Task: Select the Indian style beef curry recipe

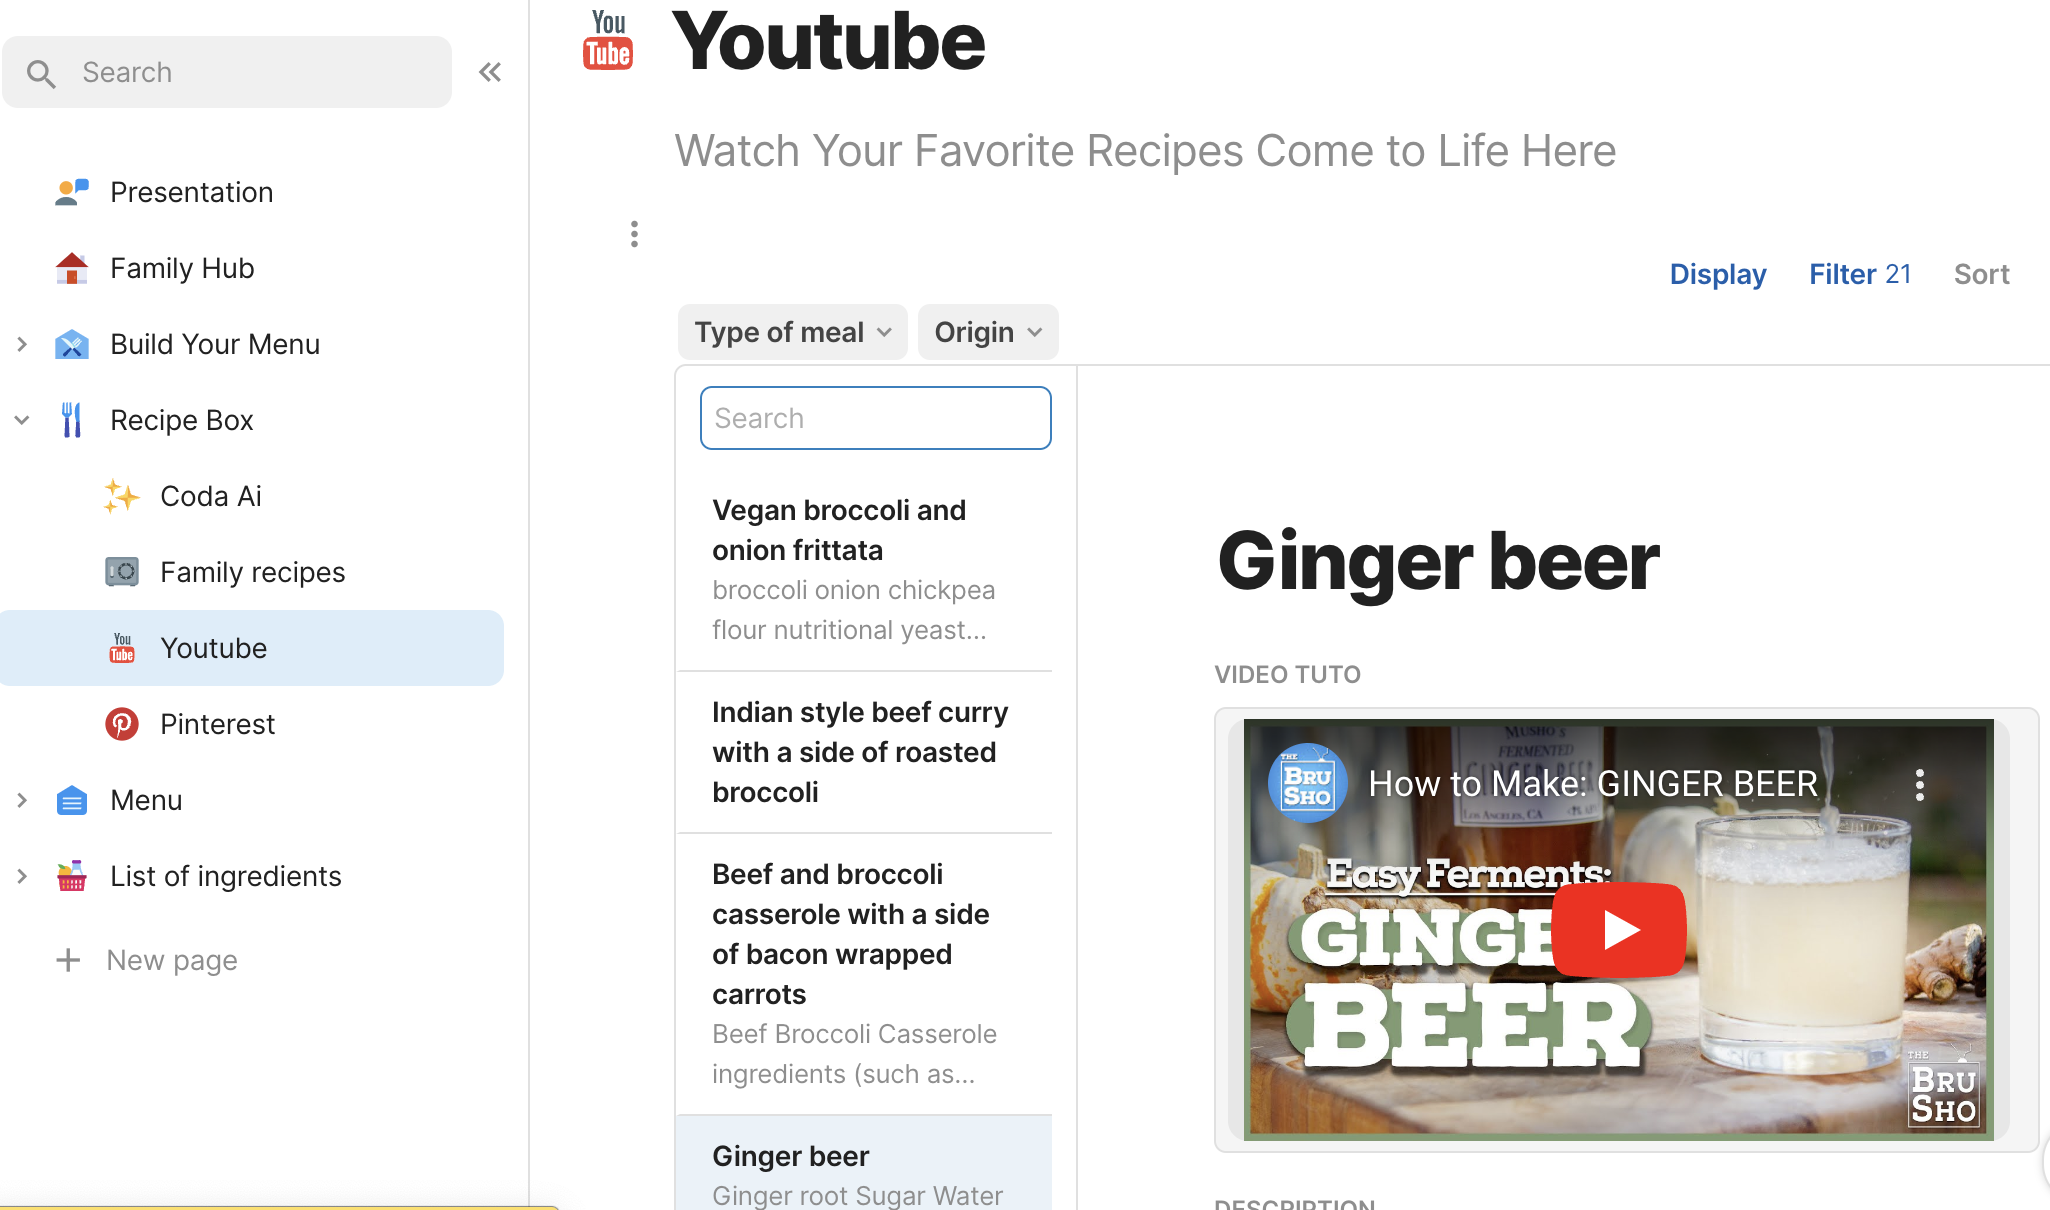Action: click(x=860, y=751)
